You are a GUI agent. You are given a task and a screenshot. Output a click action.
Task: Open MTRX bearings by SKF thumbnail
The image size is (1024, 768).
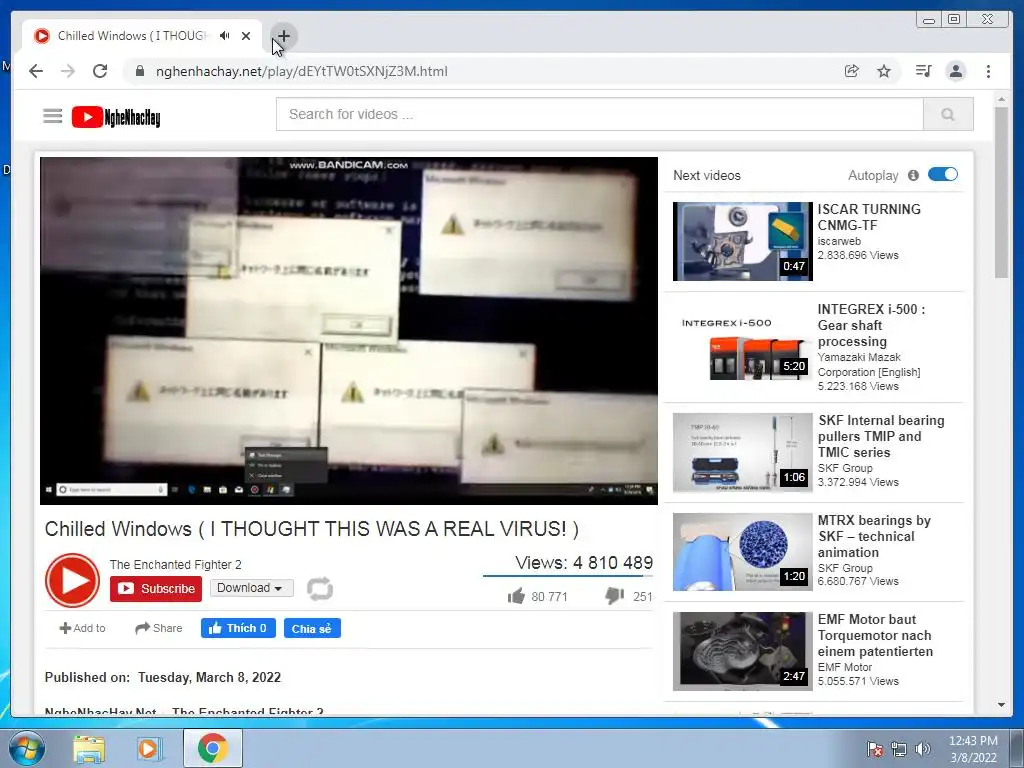[743, 552]
